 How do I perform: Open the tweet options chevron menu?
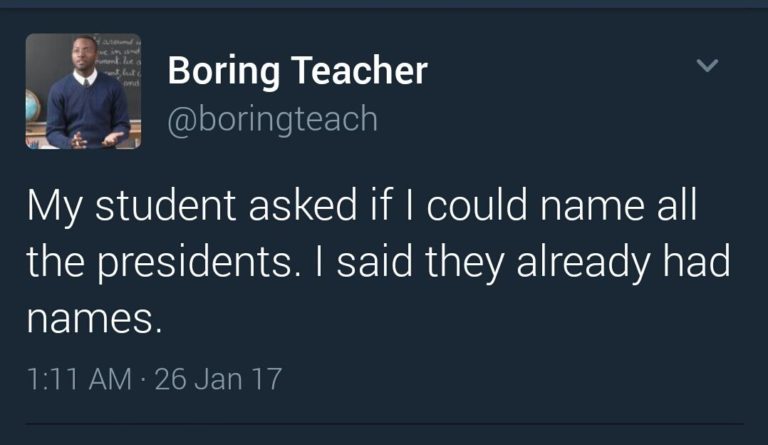[x=707, y=66]
